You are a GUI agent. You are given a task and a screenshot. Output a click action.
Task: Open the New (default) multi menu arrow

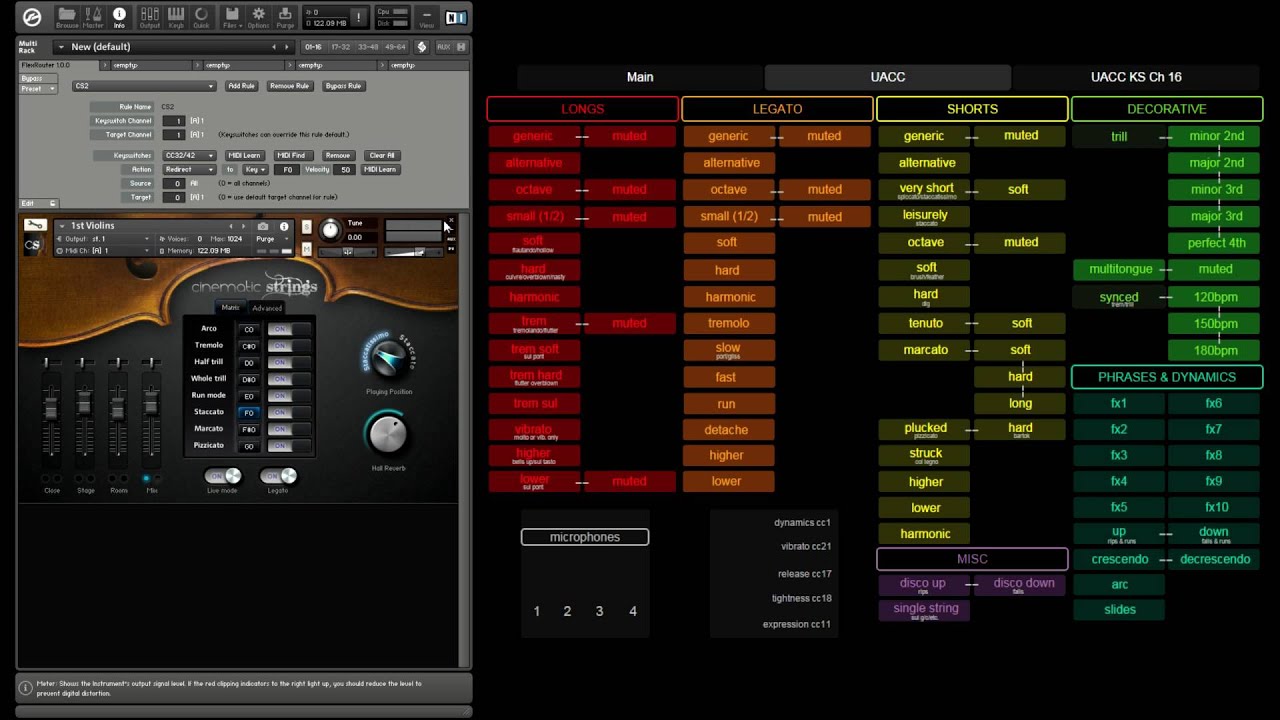tap(61, 47)
